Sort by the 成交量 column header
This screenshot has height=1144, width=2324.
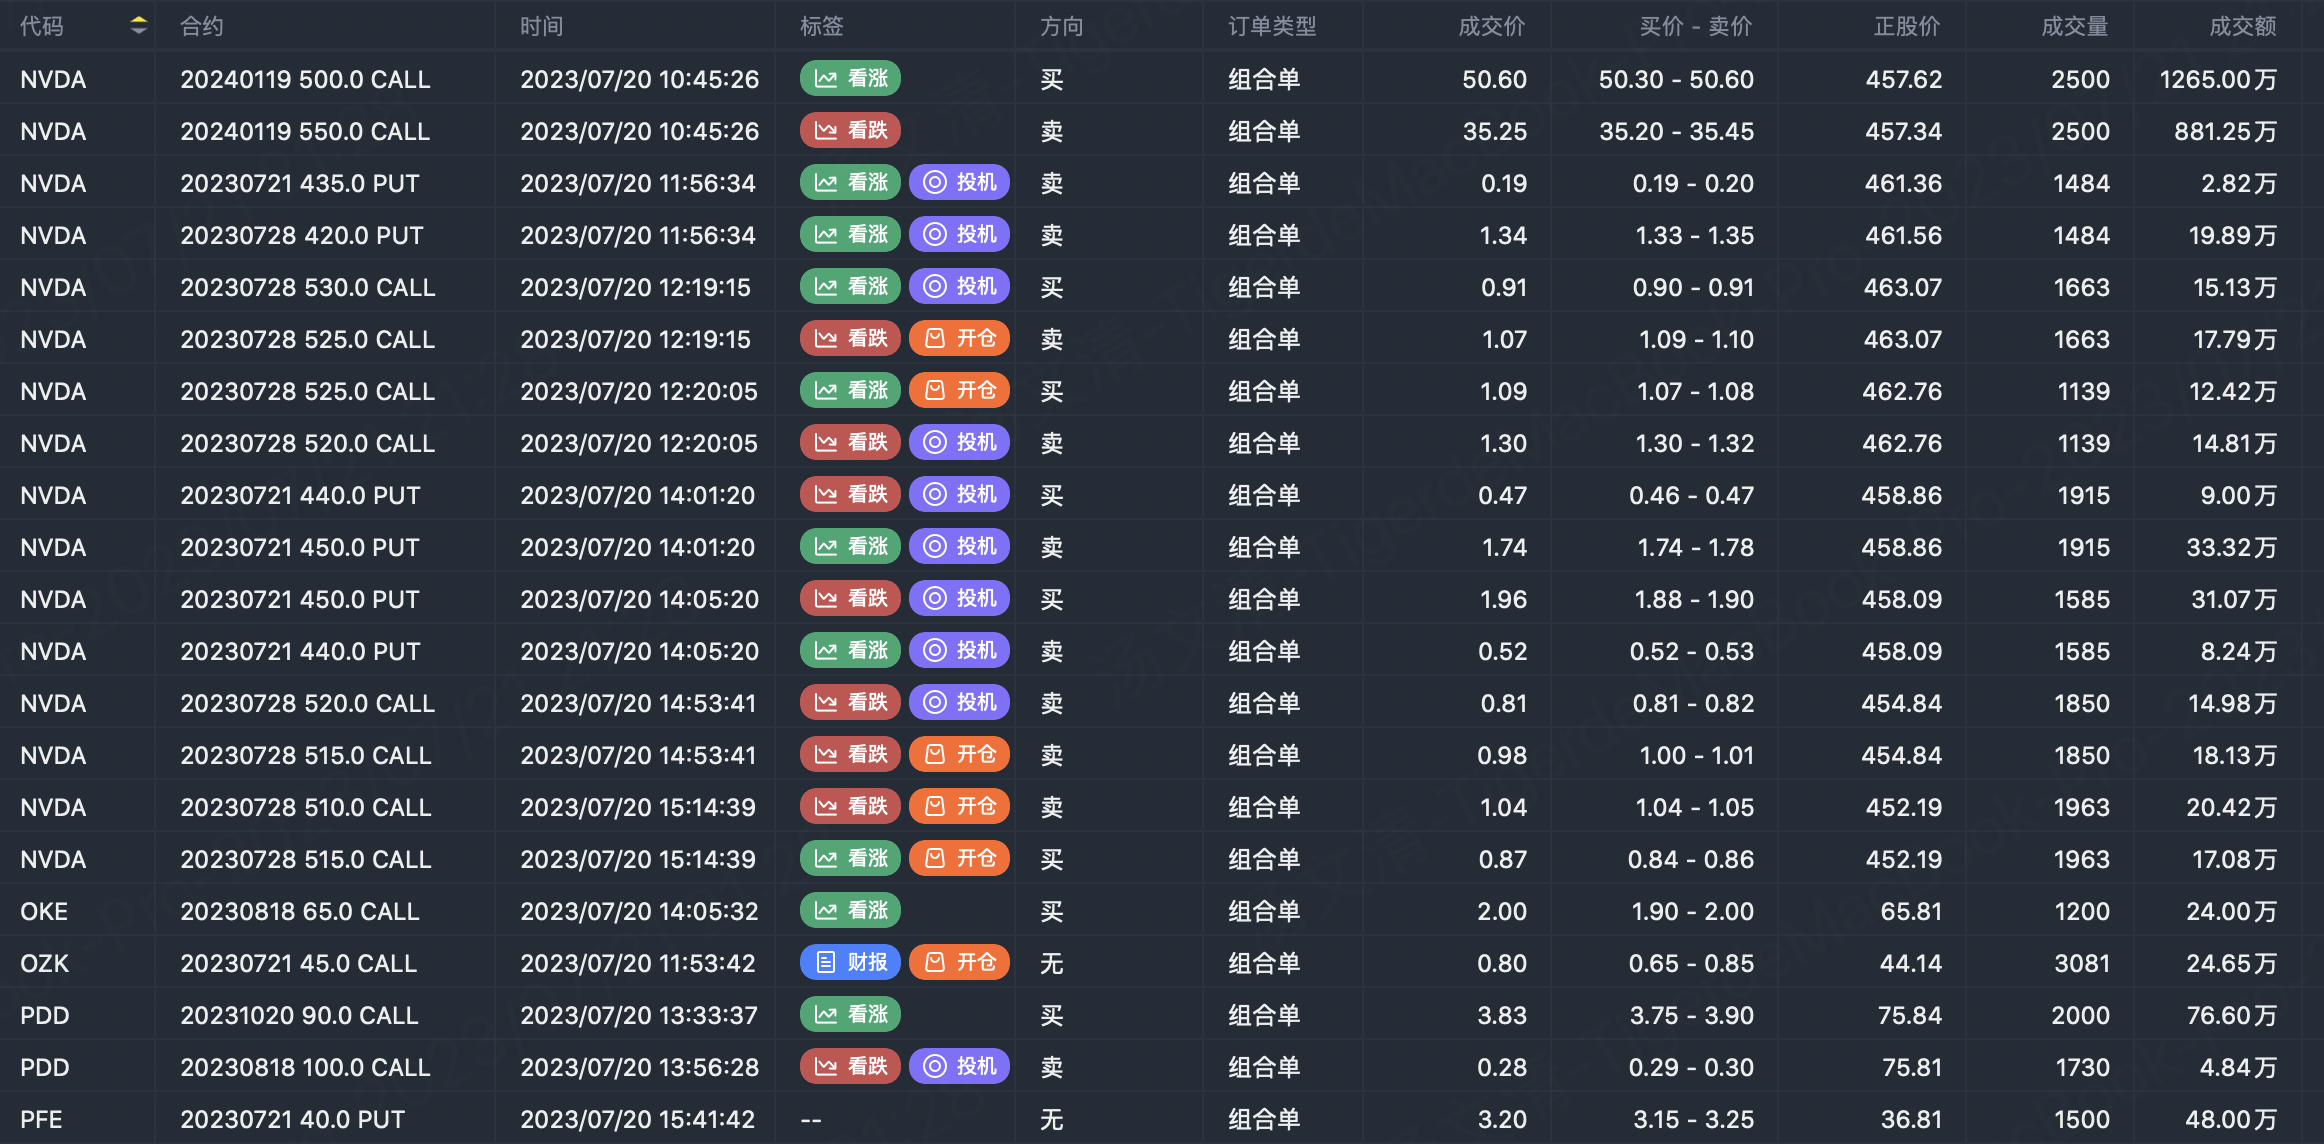2074,26
